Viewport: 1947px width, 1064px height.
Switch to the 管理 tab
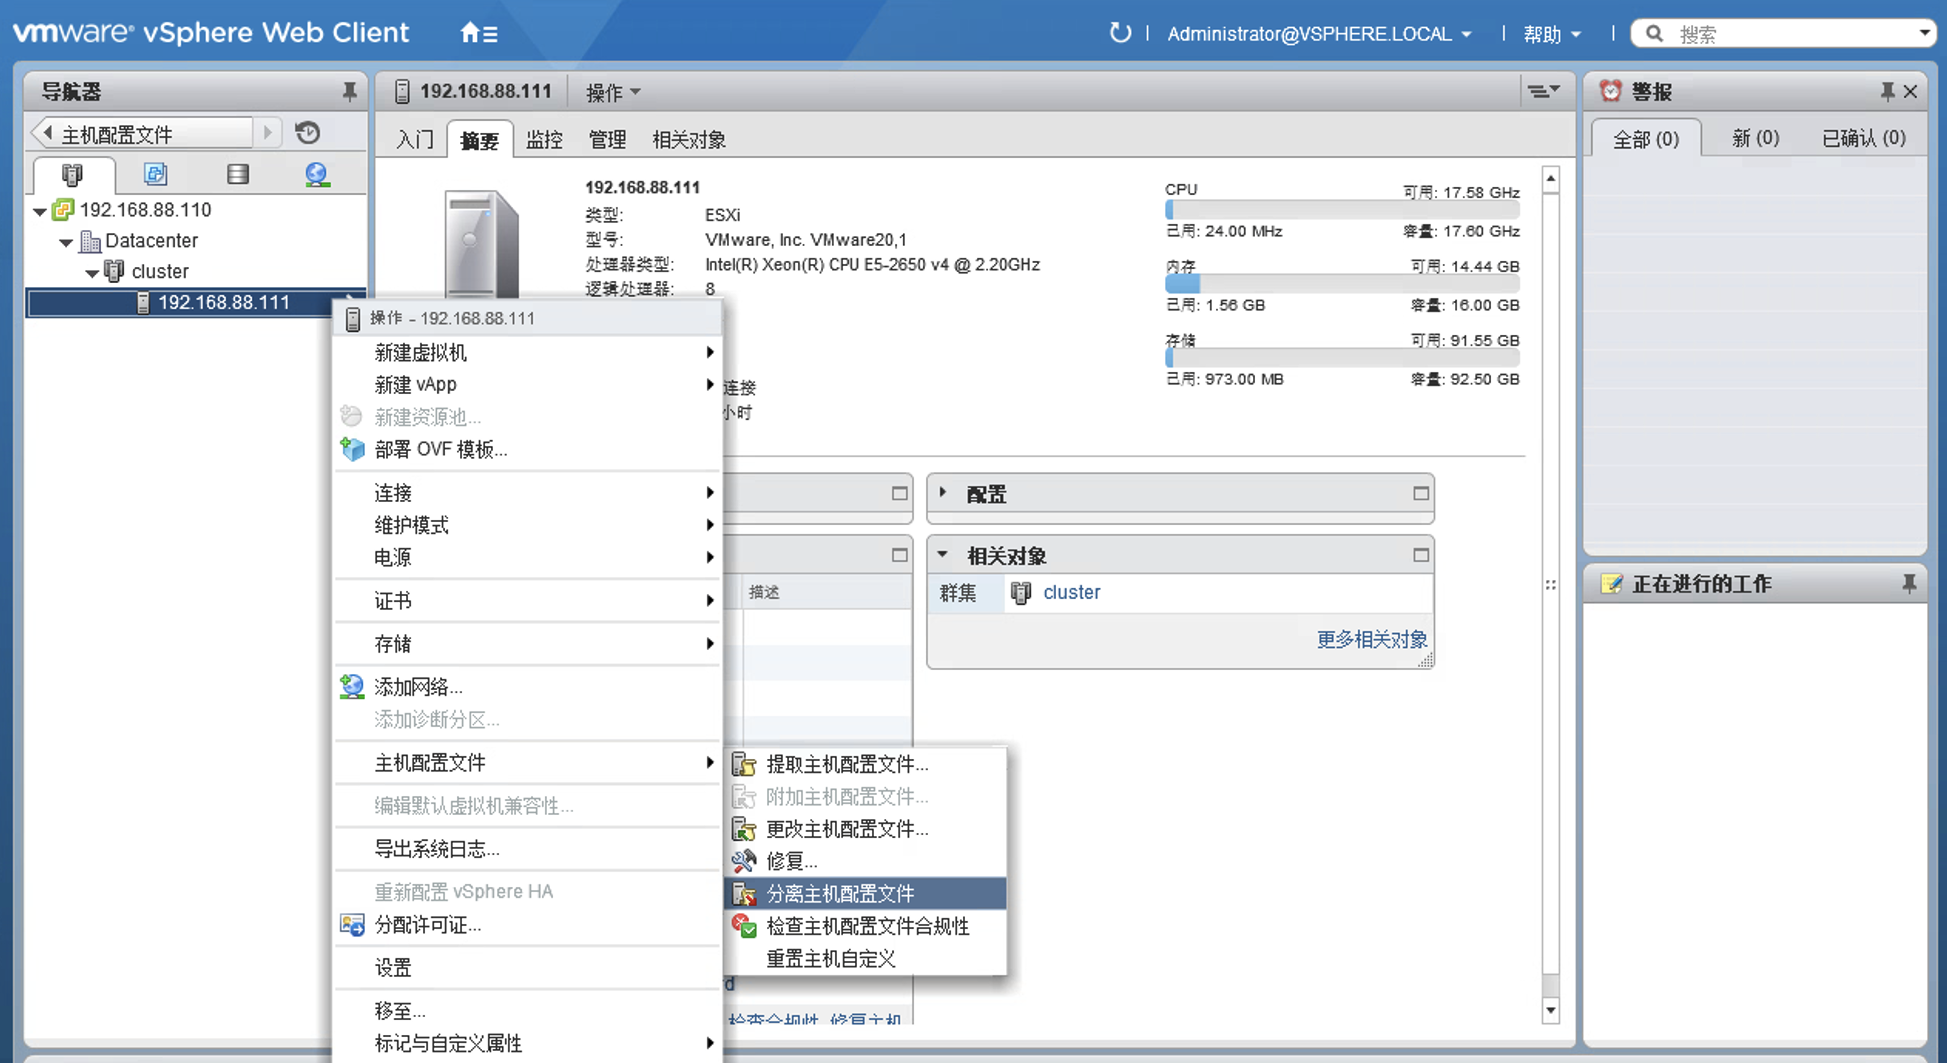click(607, 140)
